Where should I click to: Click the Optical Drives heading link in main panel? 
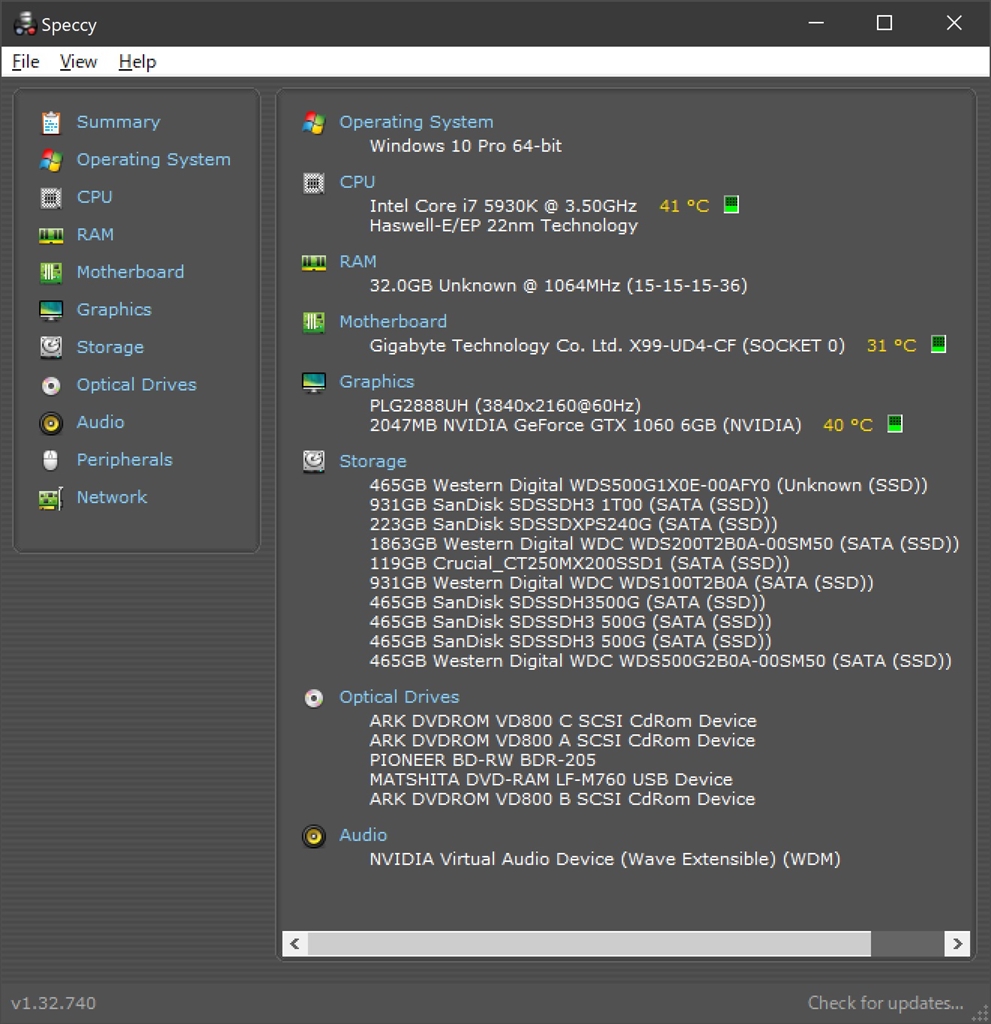tap(399, 697)
